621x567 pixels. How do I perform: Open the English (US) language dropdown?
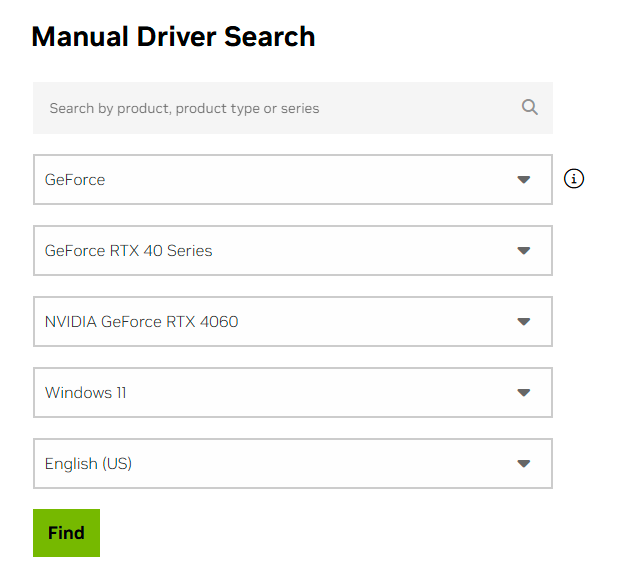pos(293,463)
